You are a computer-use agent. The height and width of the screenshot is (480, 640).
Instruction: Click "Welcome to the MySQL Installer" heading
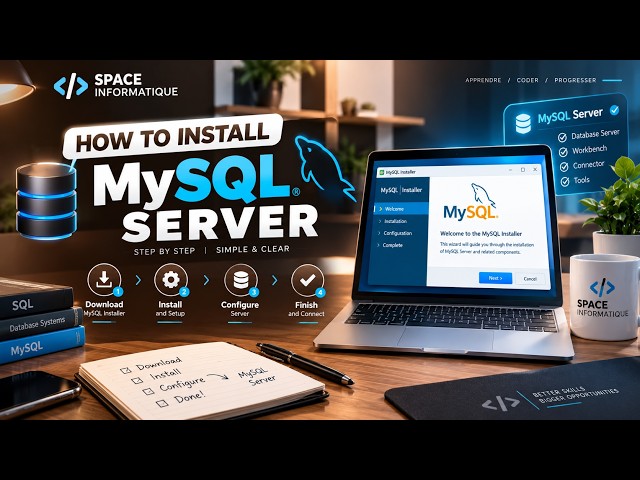[481, 234]
